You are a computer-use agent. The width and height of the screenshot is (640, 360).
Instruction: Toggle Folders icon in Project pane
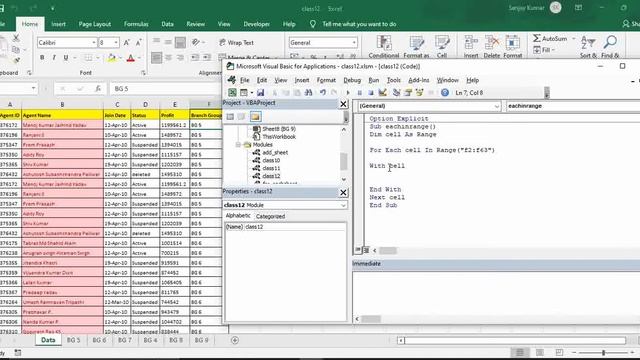coord(256,117)
